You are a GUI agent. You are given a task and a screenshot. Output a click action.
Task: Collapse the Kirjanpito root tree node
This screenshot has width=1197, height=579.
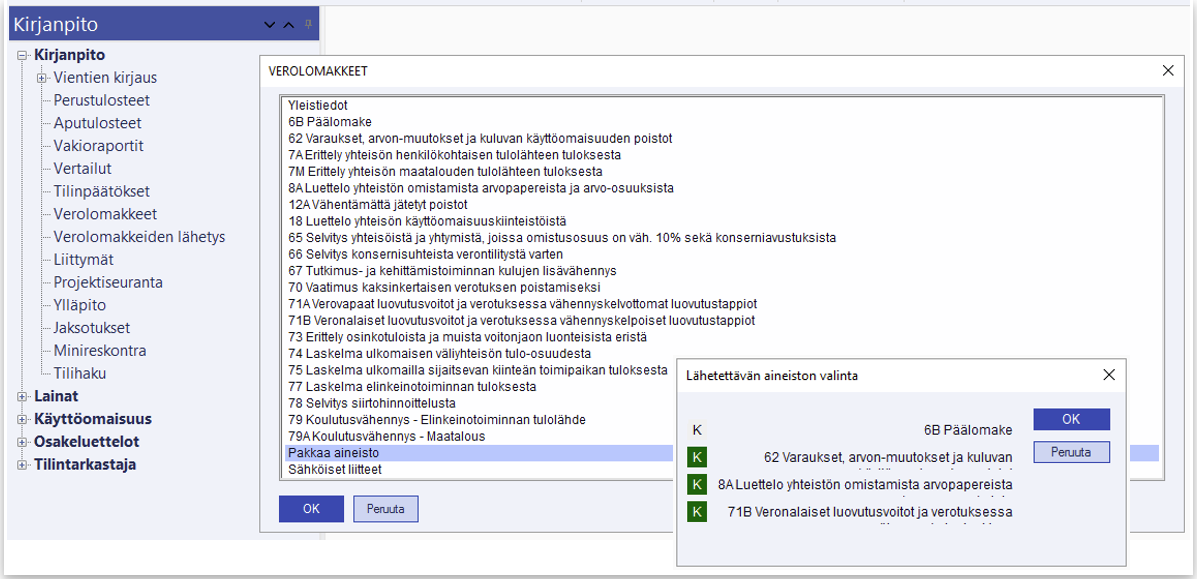click(22, 56)
